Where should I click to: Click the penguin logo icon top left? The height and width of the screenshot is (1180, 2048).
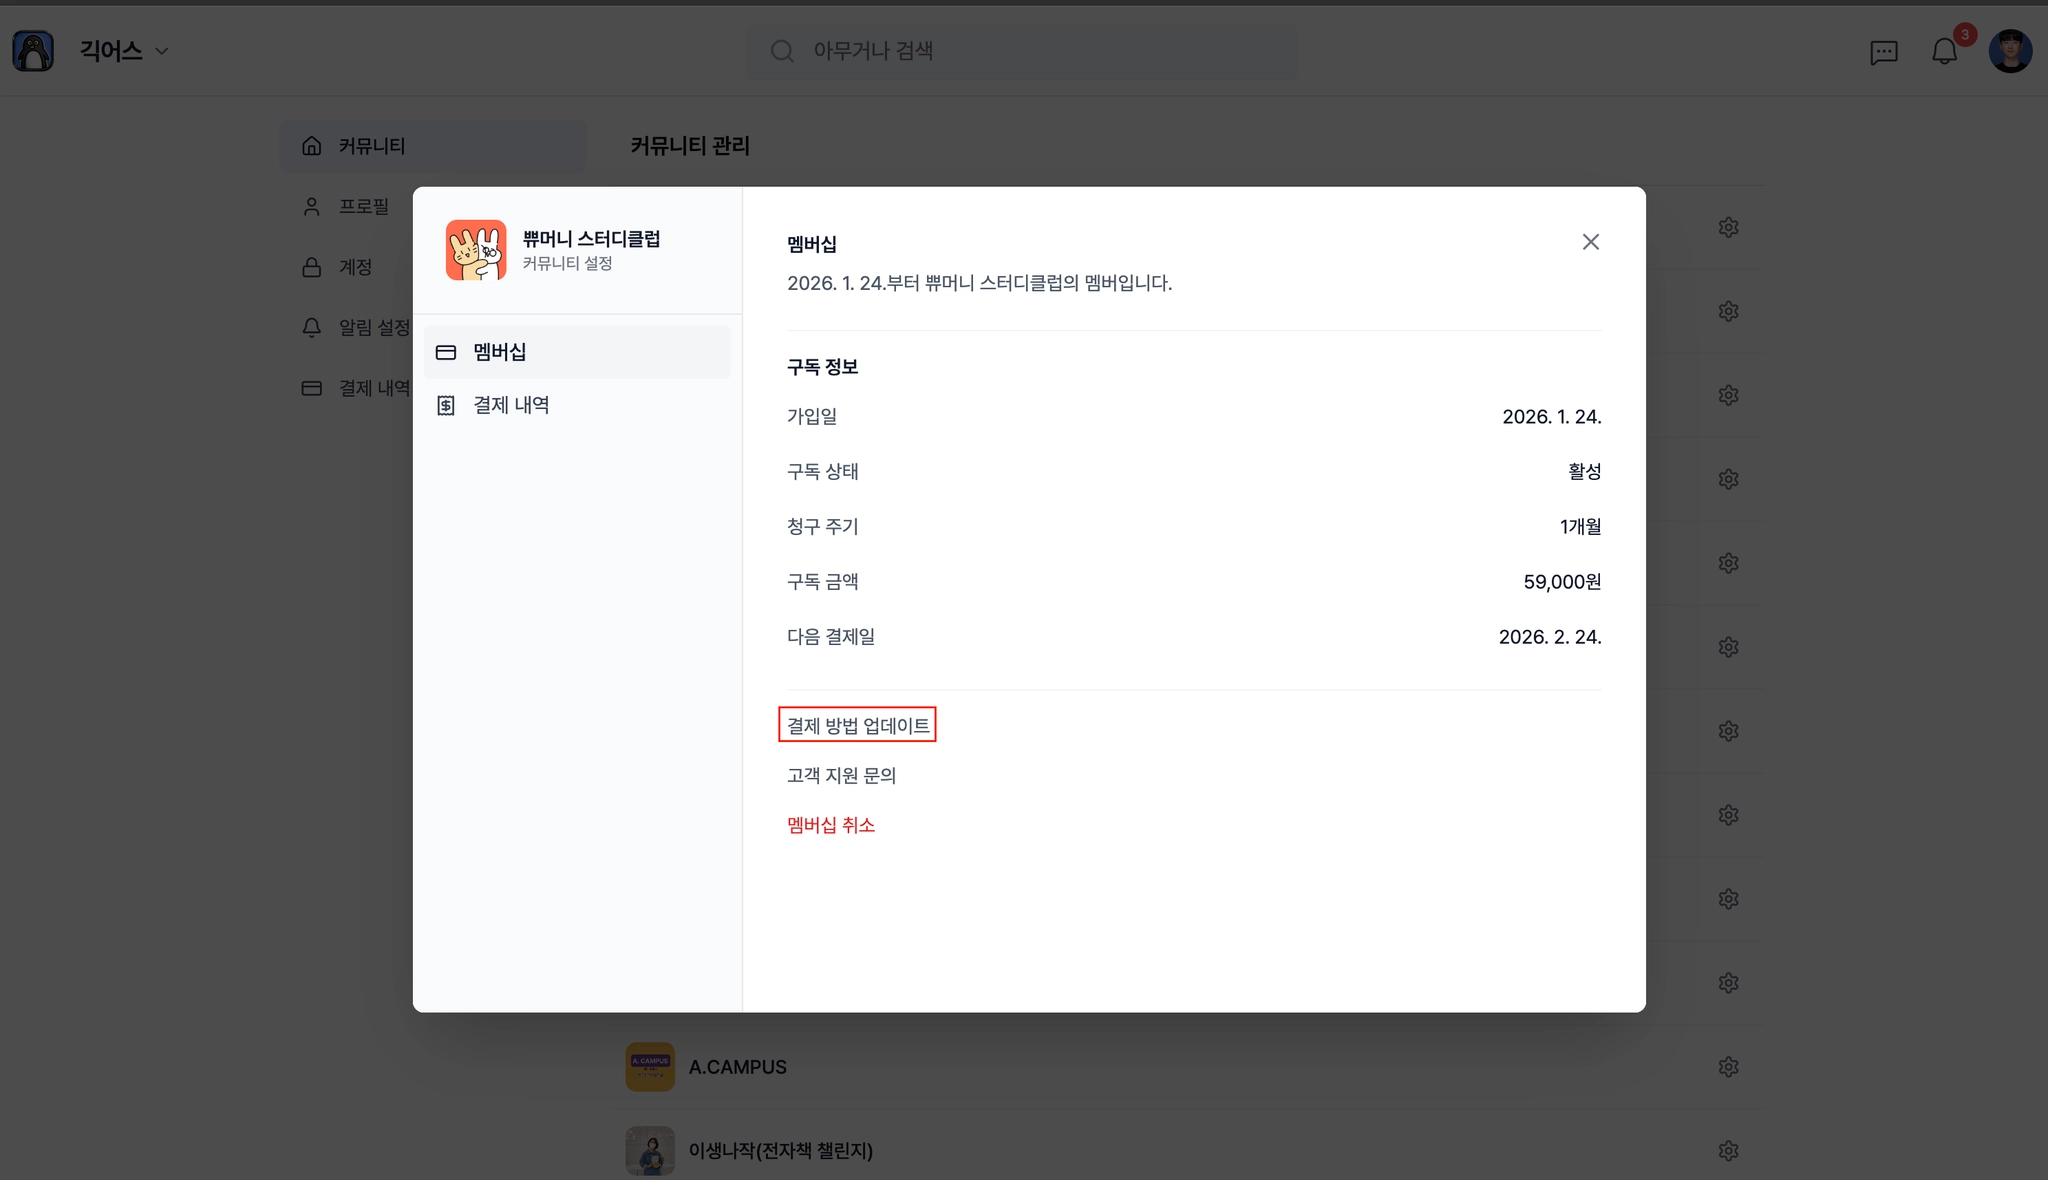pos(33,51)
